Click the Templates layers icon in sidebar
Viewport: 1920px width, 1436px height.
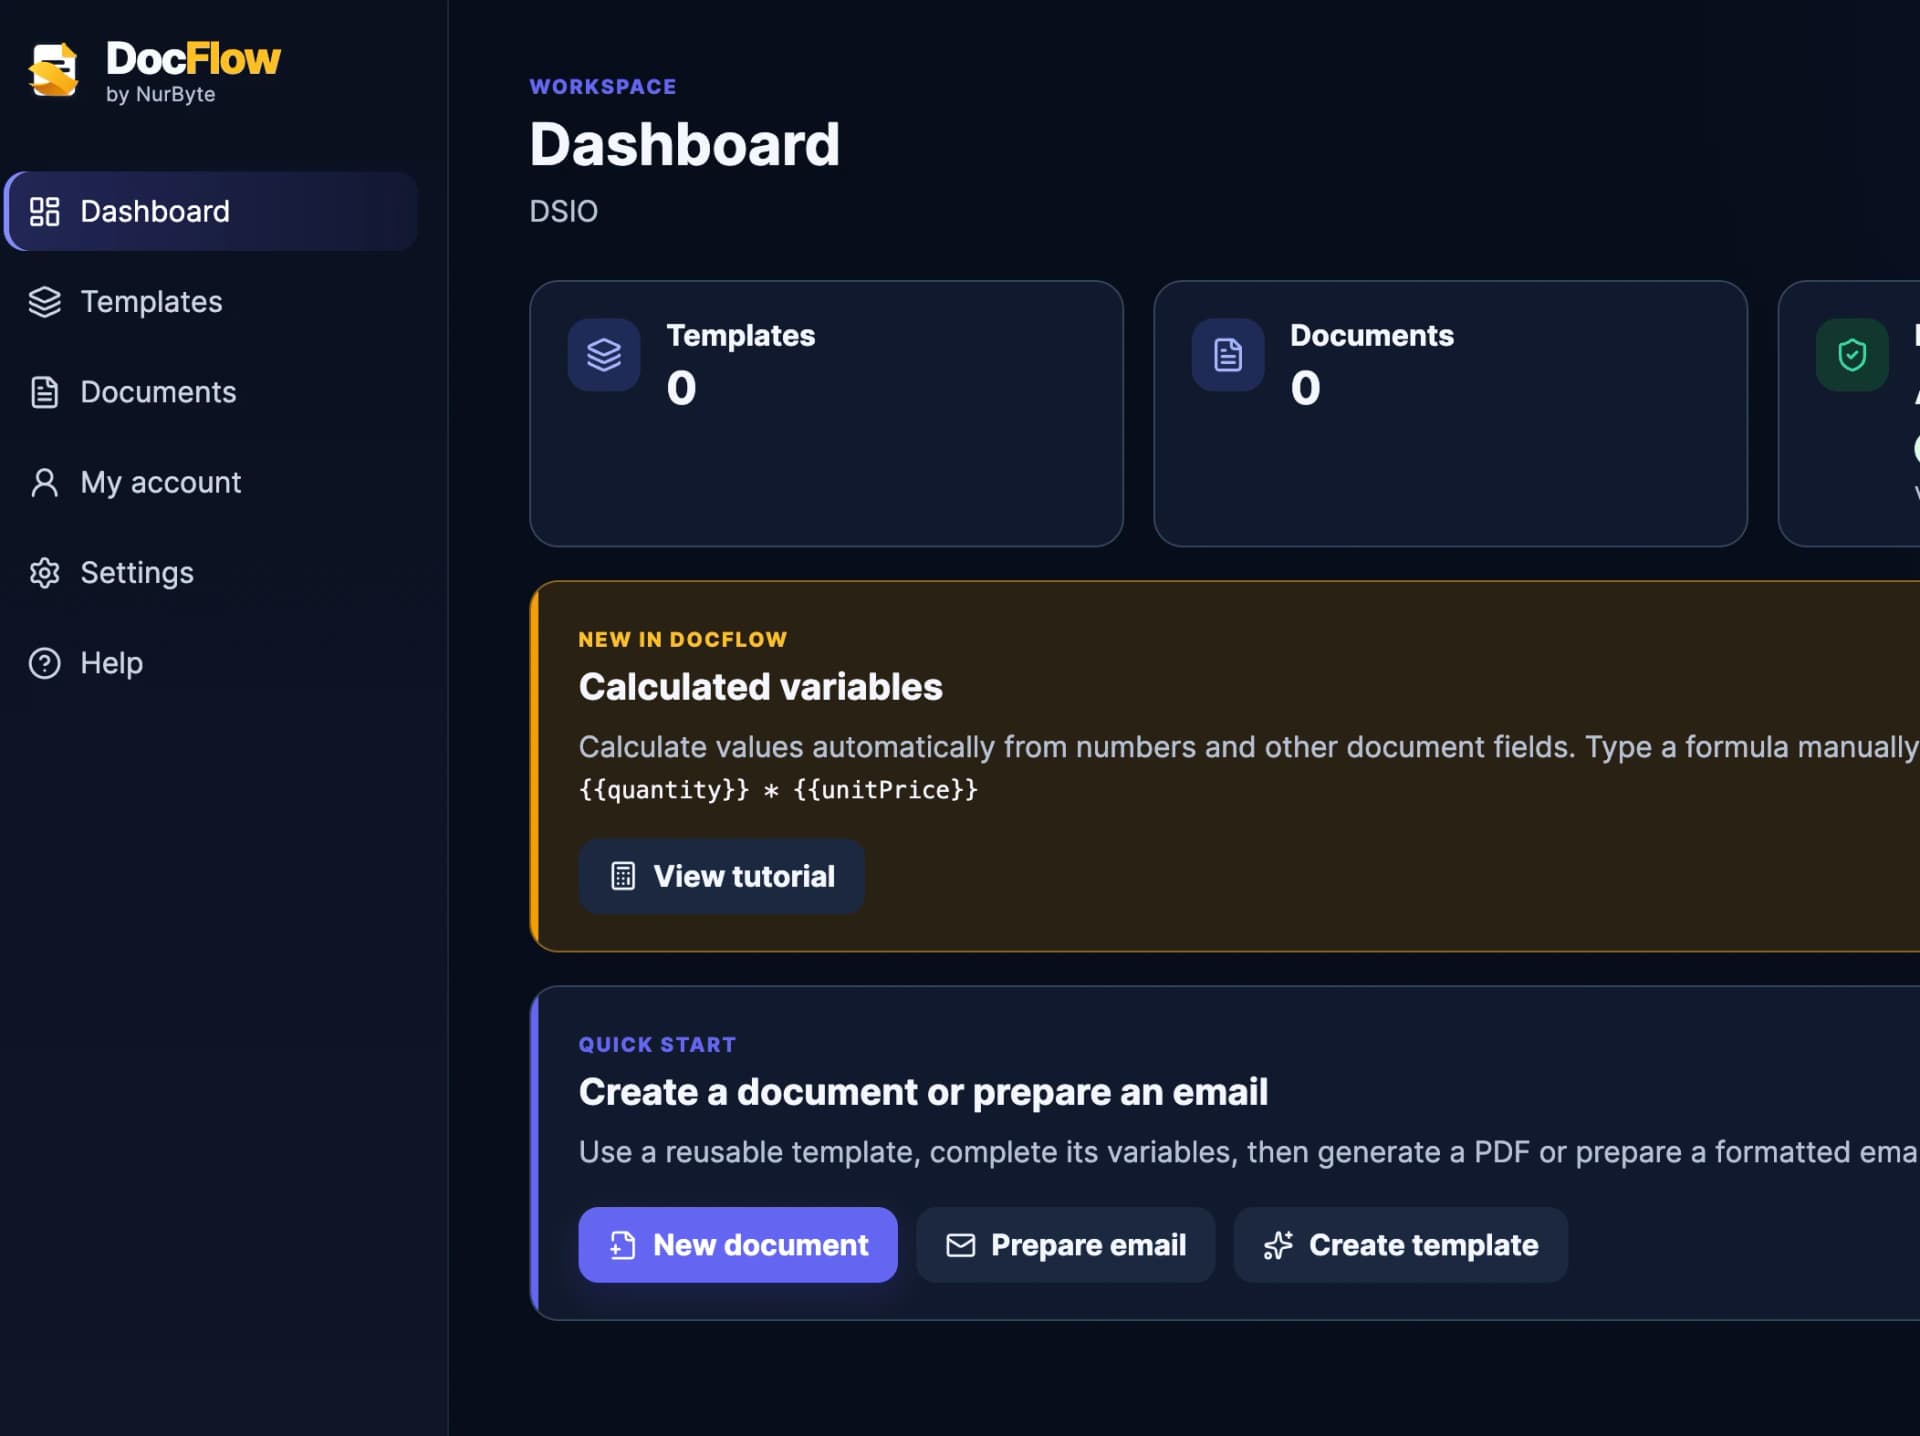44,302
